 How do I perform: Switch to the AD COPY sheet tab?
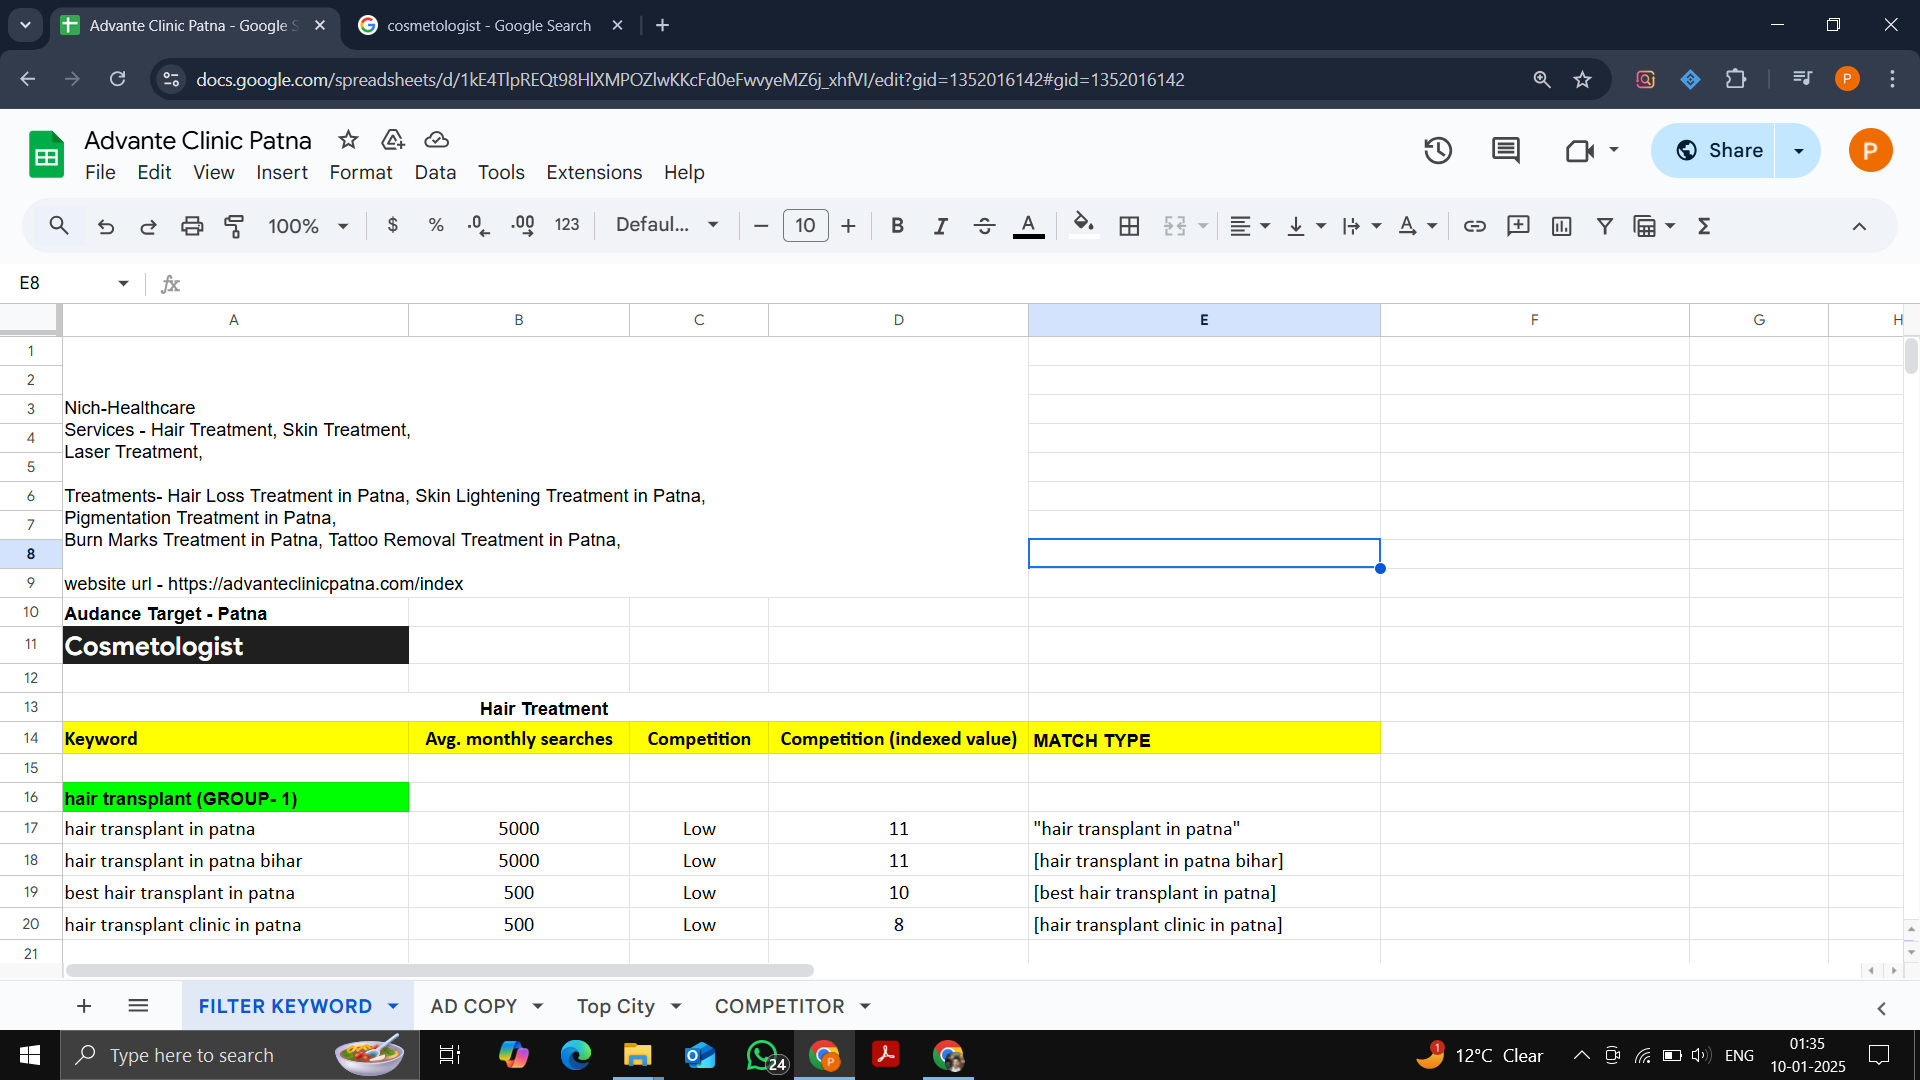(x=473, y=1006)
